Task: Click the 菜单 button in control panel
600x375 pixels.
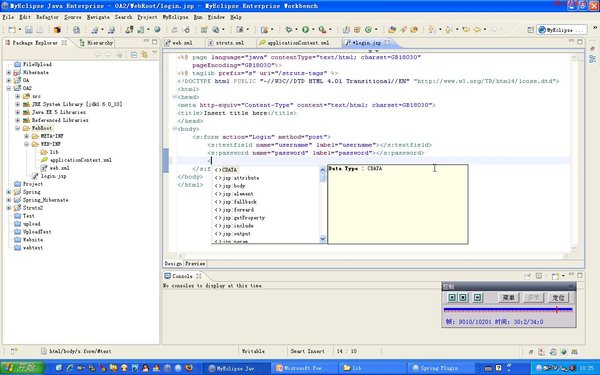Action: click(x=508, y=298)
